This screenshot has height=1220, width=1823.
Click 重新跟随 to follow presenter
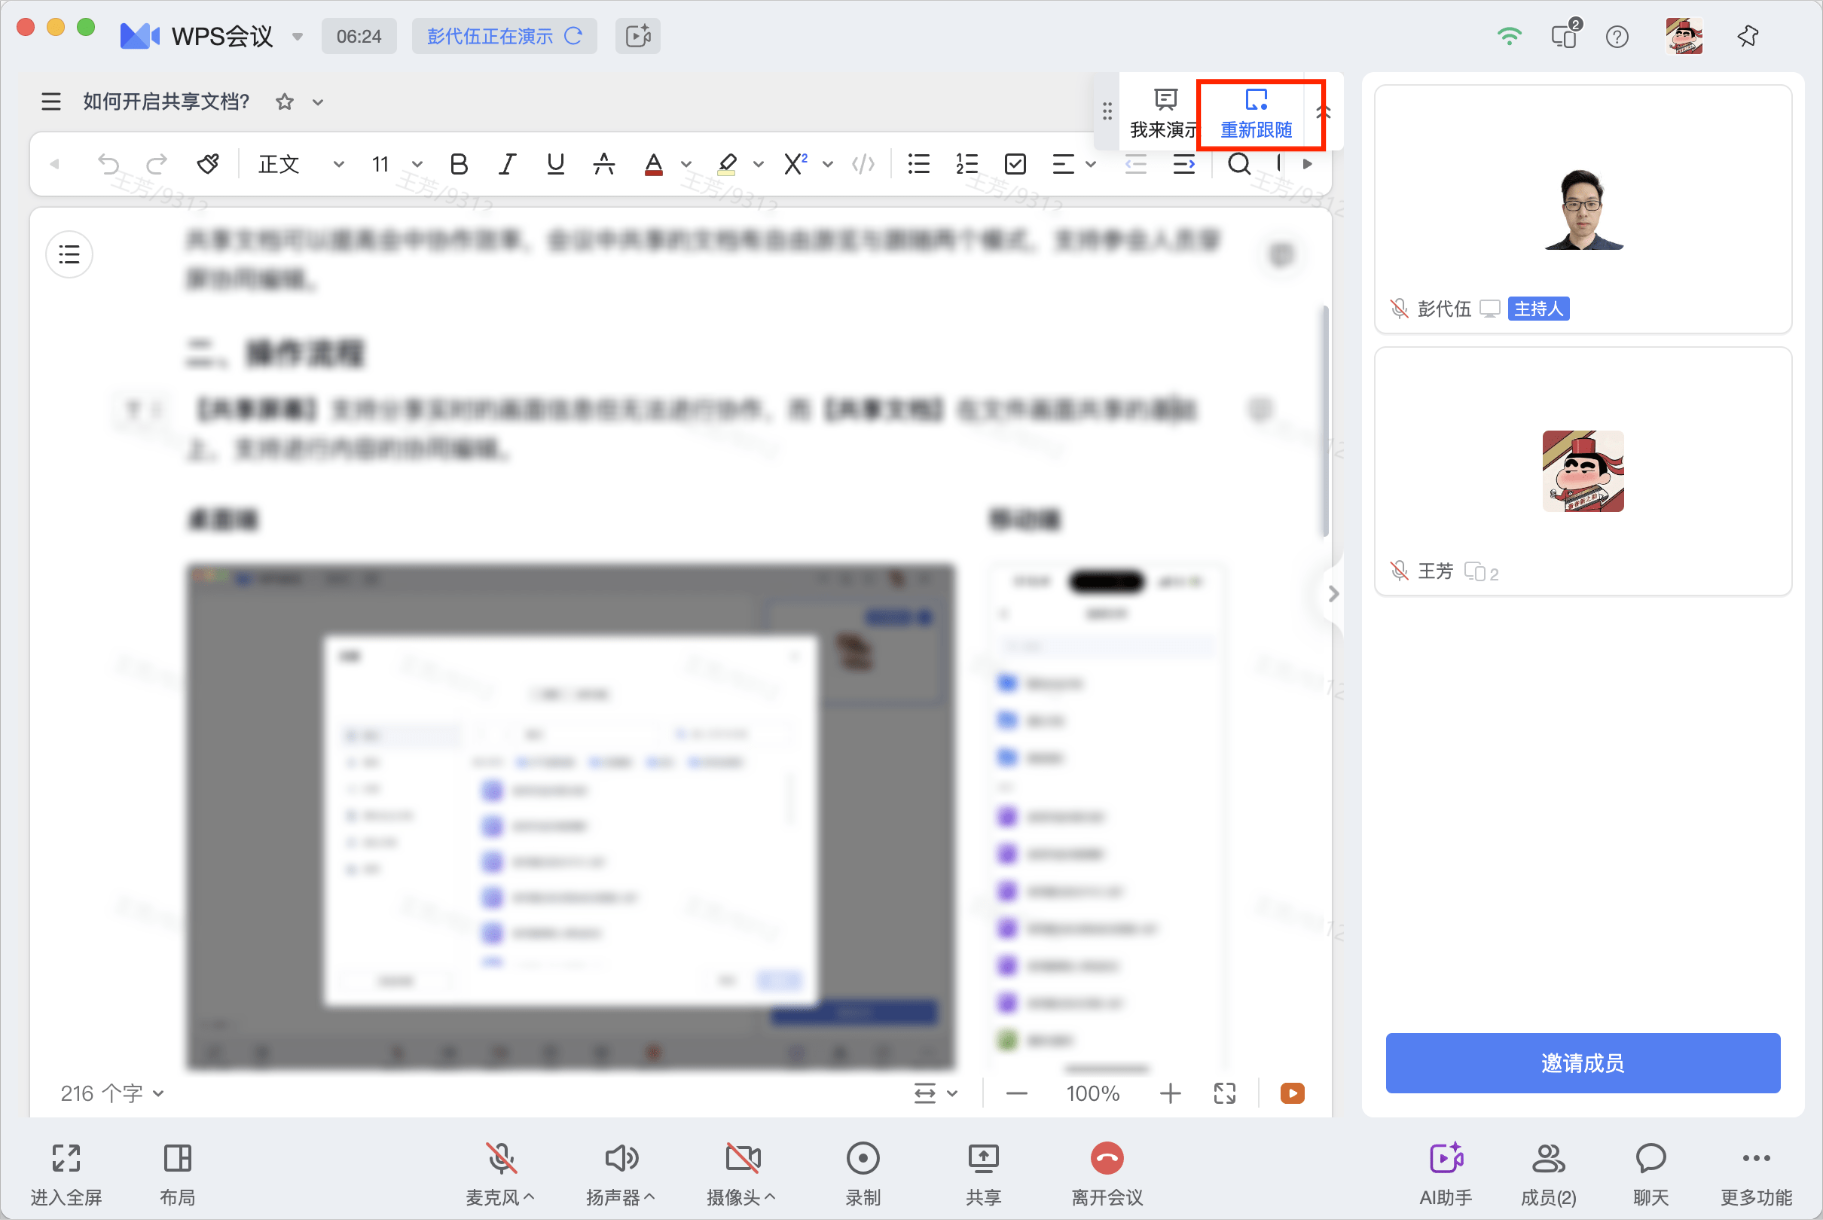click(1256, 114)
